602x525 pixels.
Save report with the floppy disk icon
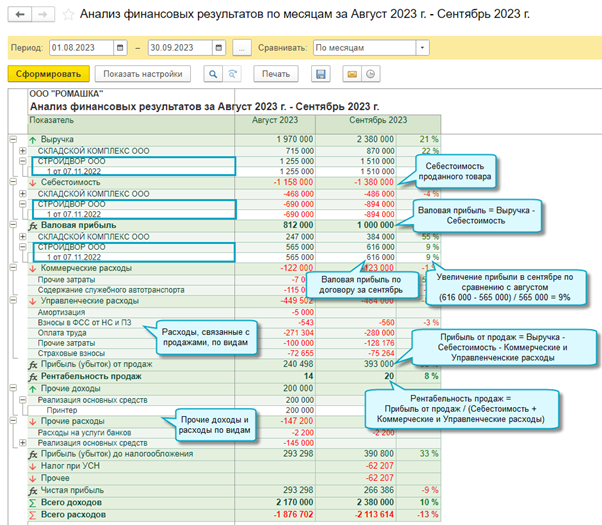pyautogui.click(x=321, y=74)
